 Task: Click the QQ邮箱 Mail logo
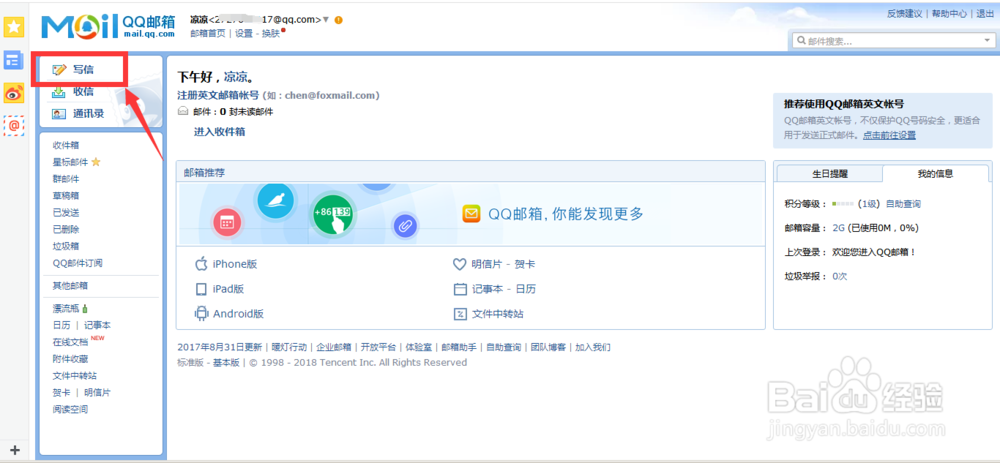[x=108, y=26]
